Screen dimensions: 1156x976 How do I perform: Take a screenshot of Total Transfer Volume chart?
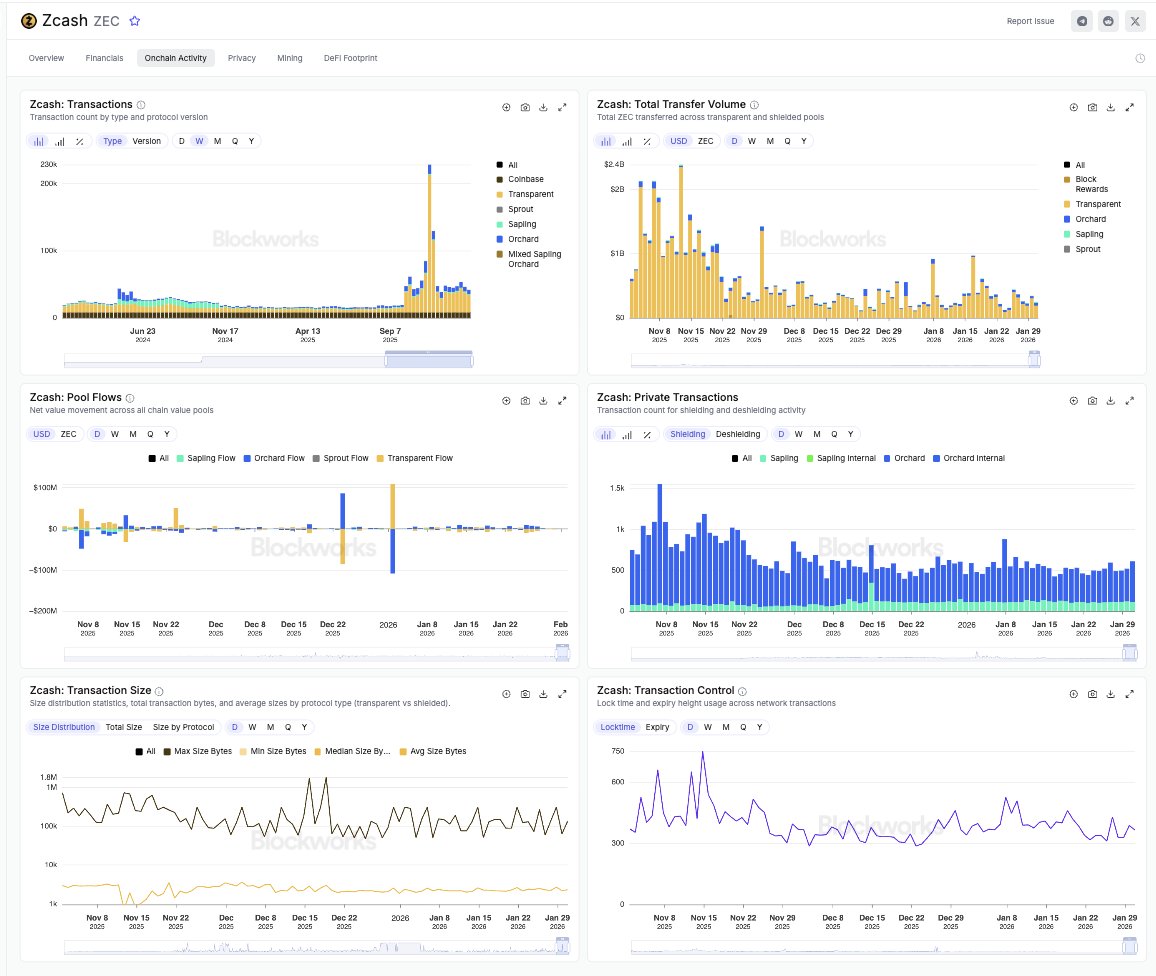(x=1092, y=107)
